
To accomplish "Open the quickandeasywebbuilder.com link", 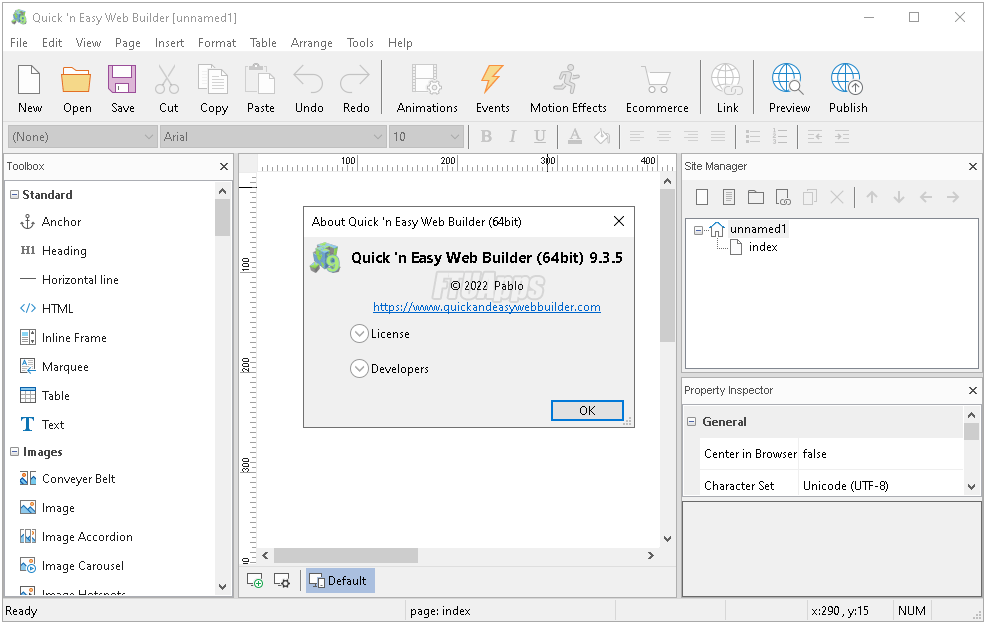I will click(486, 307).
